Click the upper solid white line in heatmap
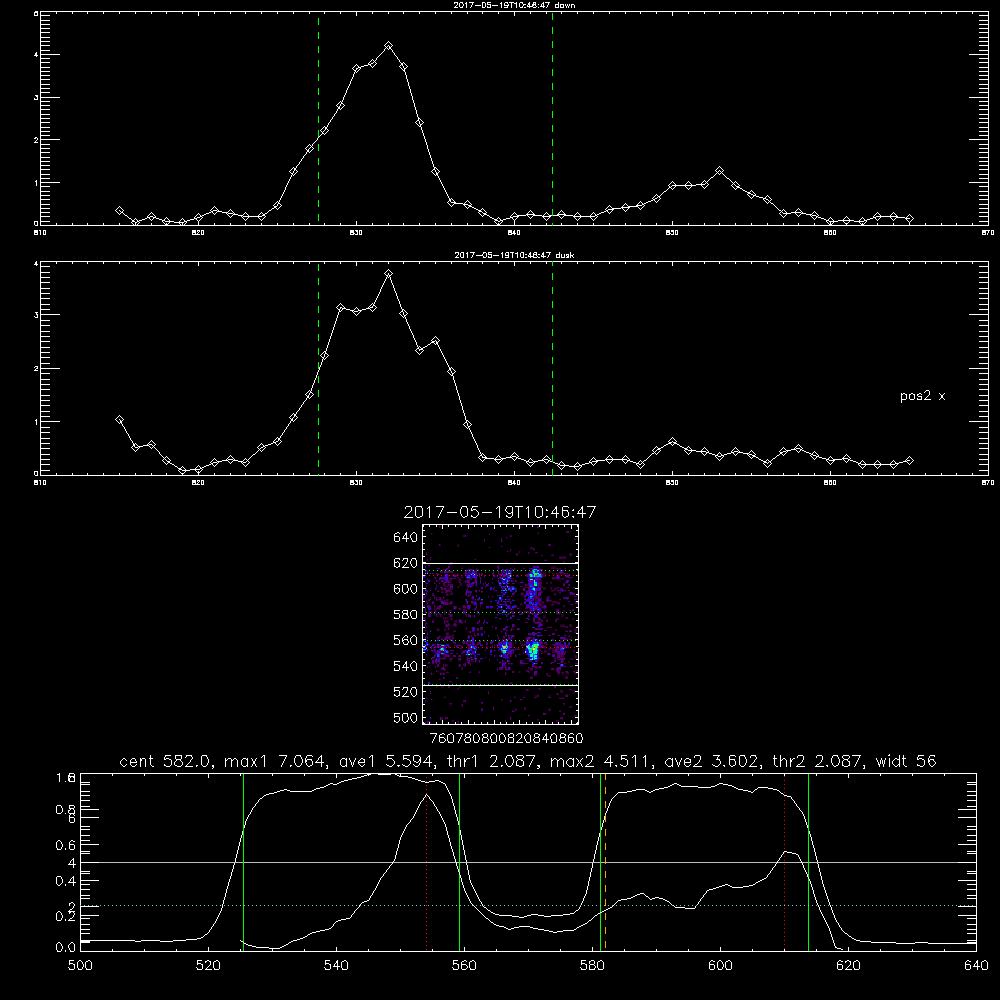1000x1000 pixels. tap(500, 563)
